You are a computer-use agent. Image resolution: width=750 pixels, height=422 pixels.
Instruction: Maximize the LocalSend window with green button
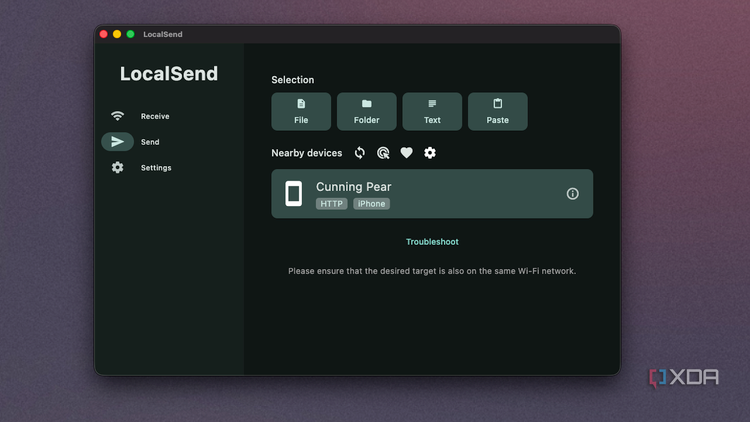click(131, 34)
